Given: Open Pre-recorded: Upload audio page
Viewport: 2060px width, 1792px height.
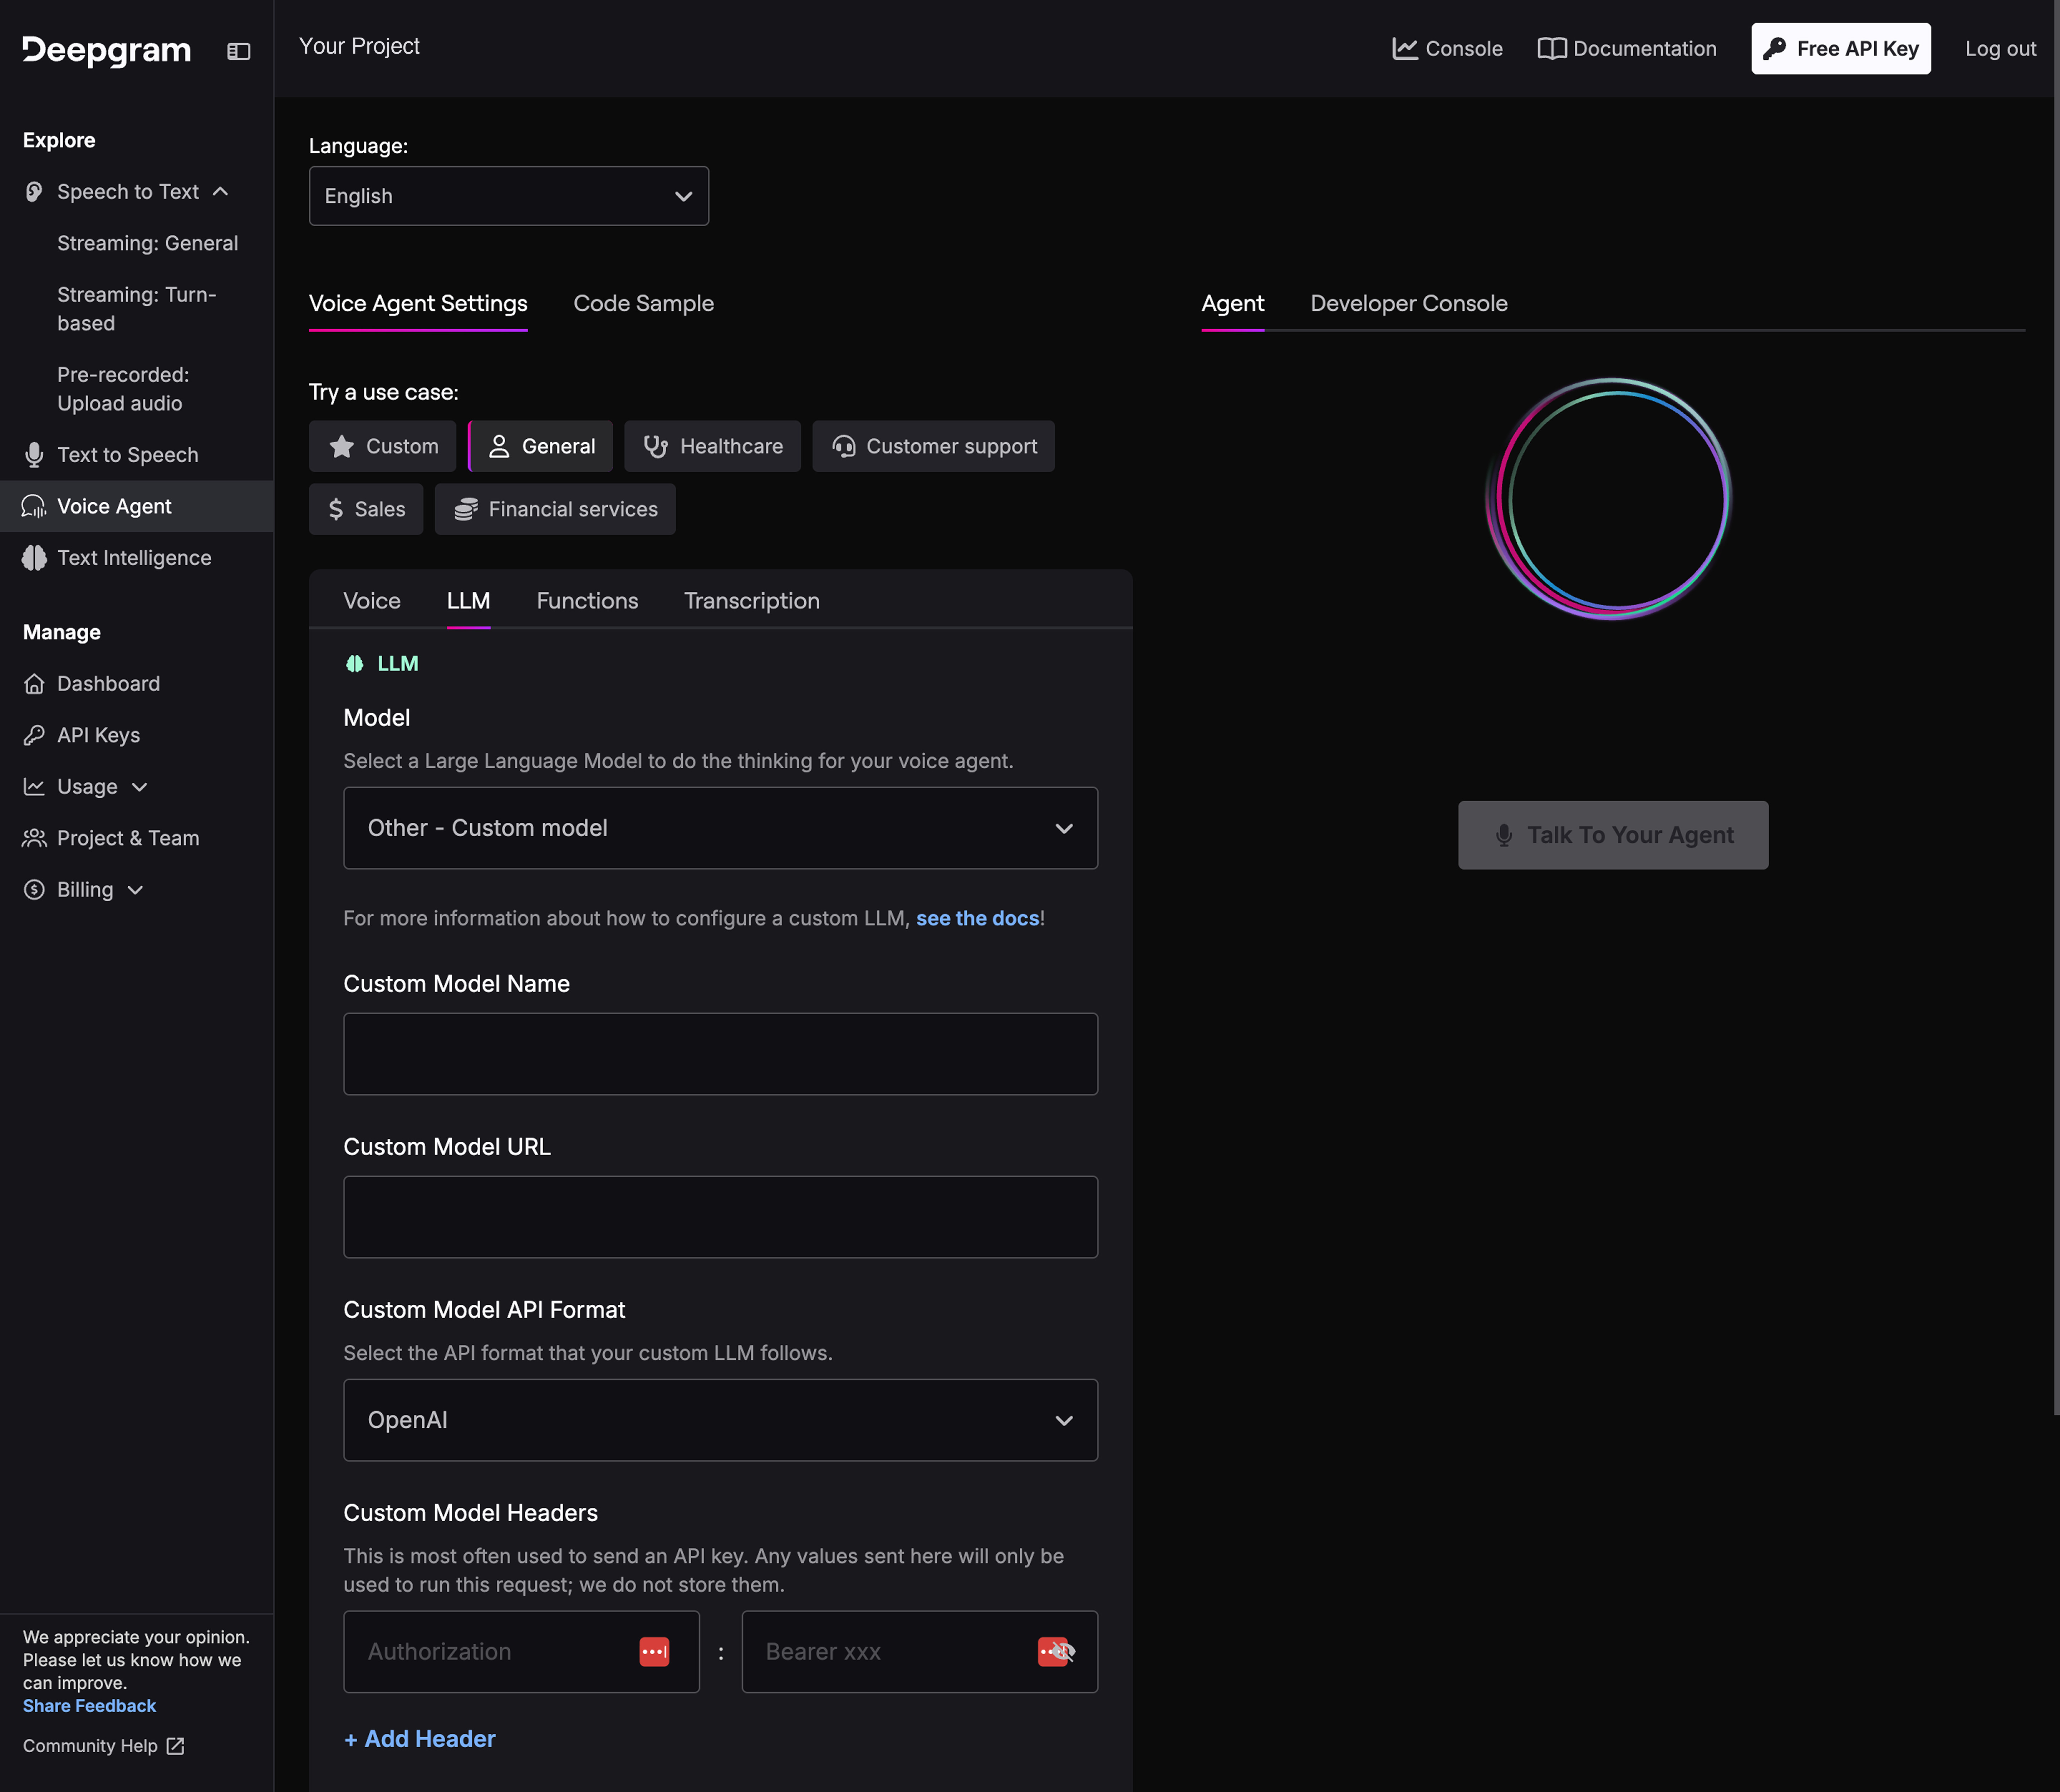Looking at the screenshot, I should (123, 389).
